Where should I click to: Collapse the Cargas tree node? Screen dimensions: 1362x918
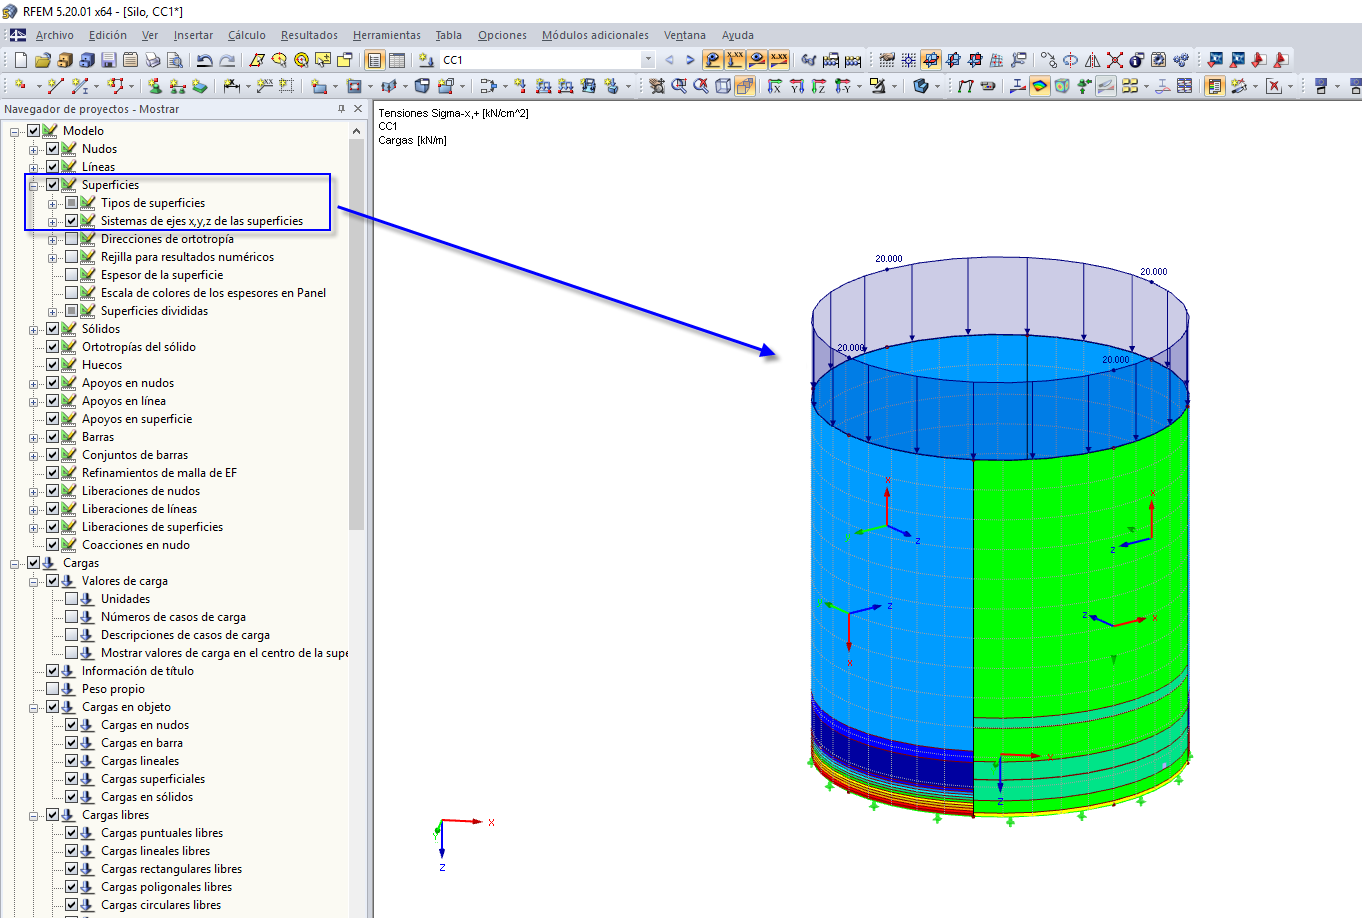coord(15,563)
